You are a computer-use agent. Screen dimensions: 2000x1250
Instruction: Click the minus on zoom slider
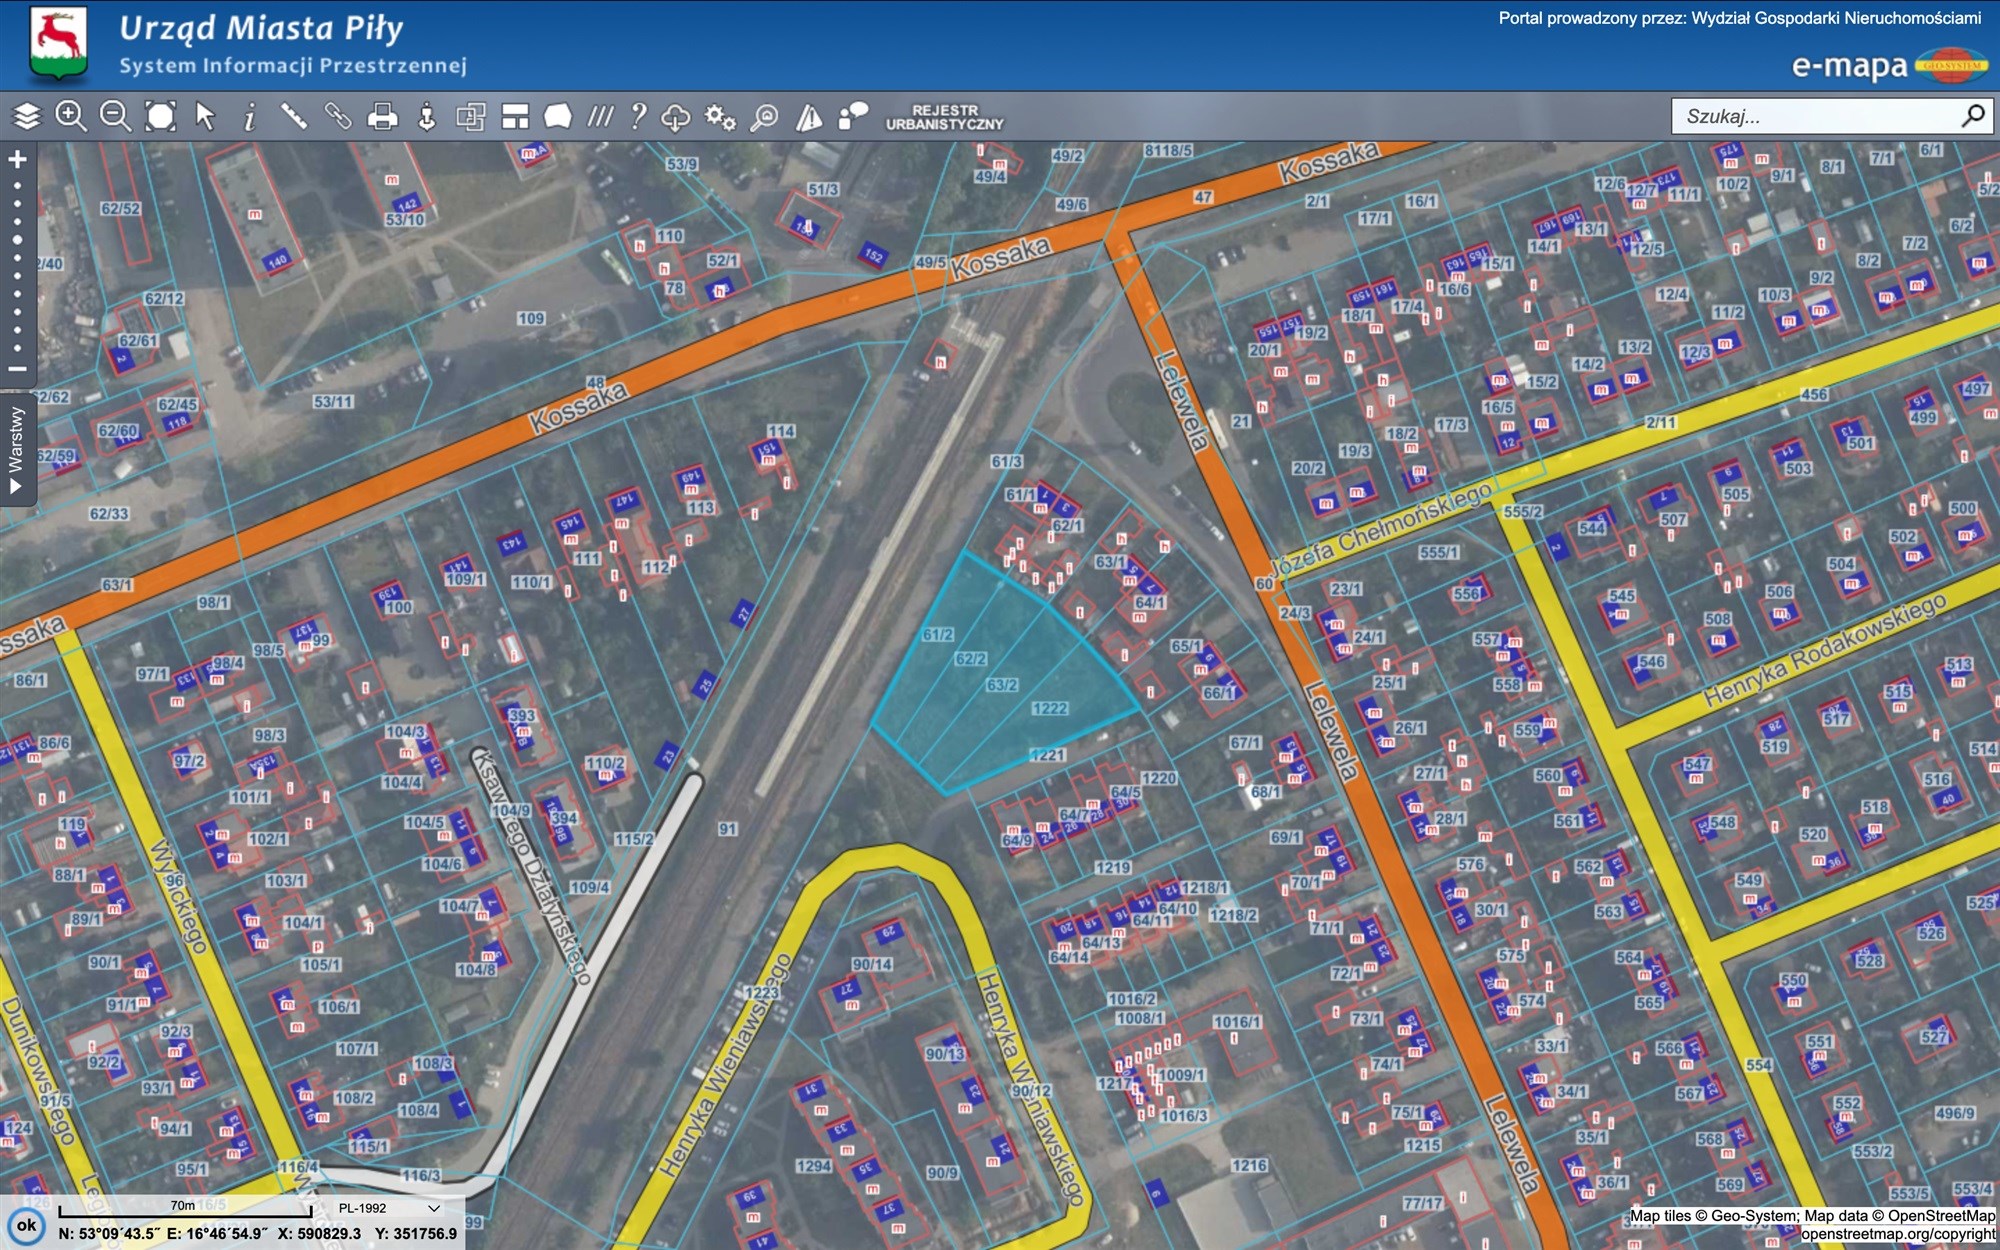click(17, 369)
